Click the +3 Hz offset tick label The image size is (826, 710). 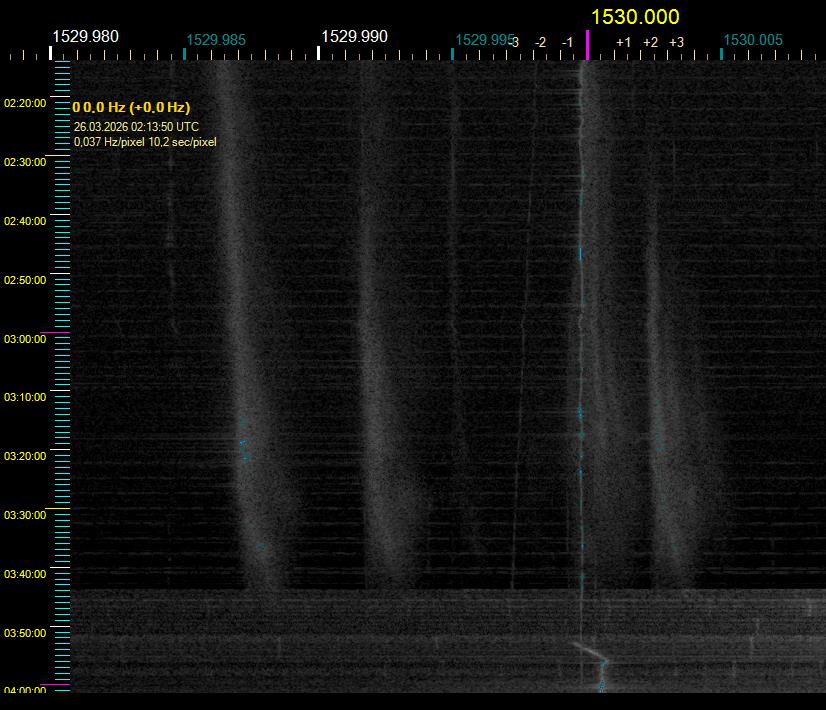click(676, 42)
